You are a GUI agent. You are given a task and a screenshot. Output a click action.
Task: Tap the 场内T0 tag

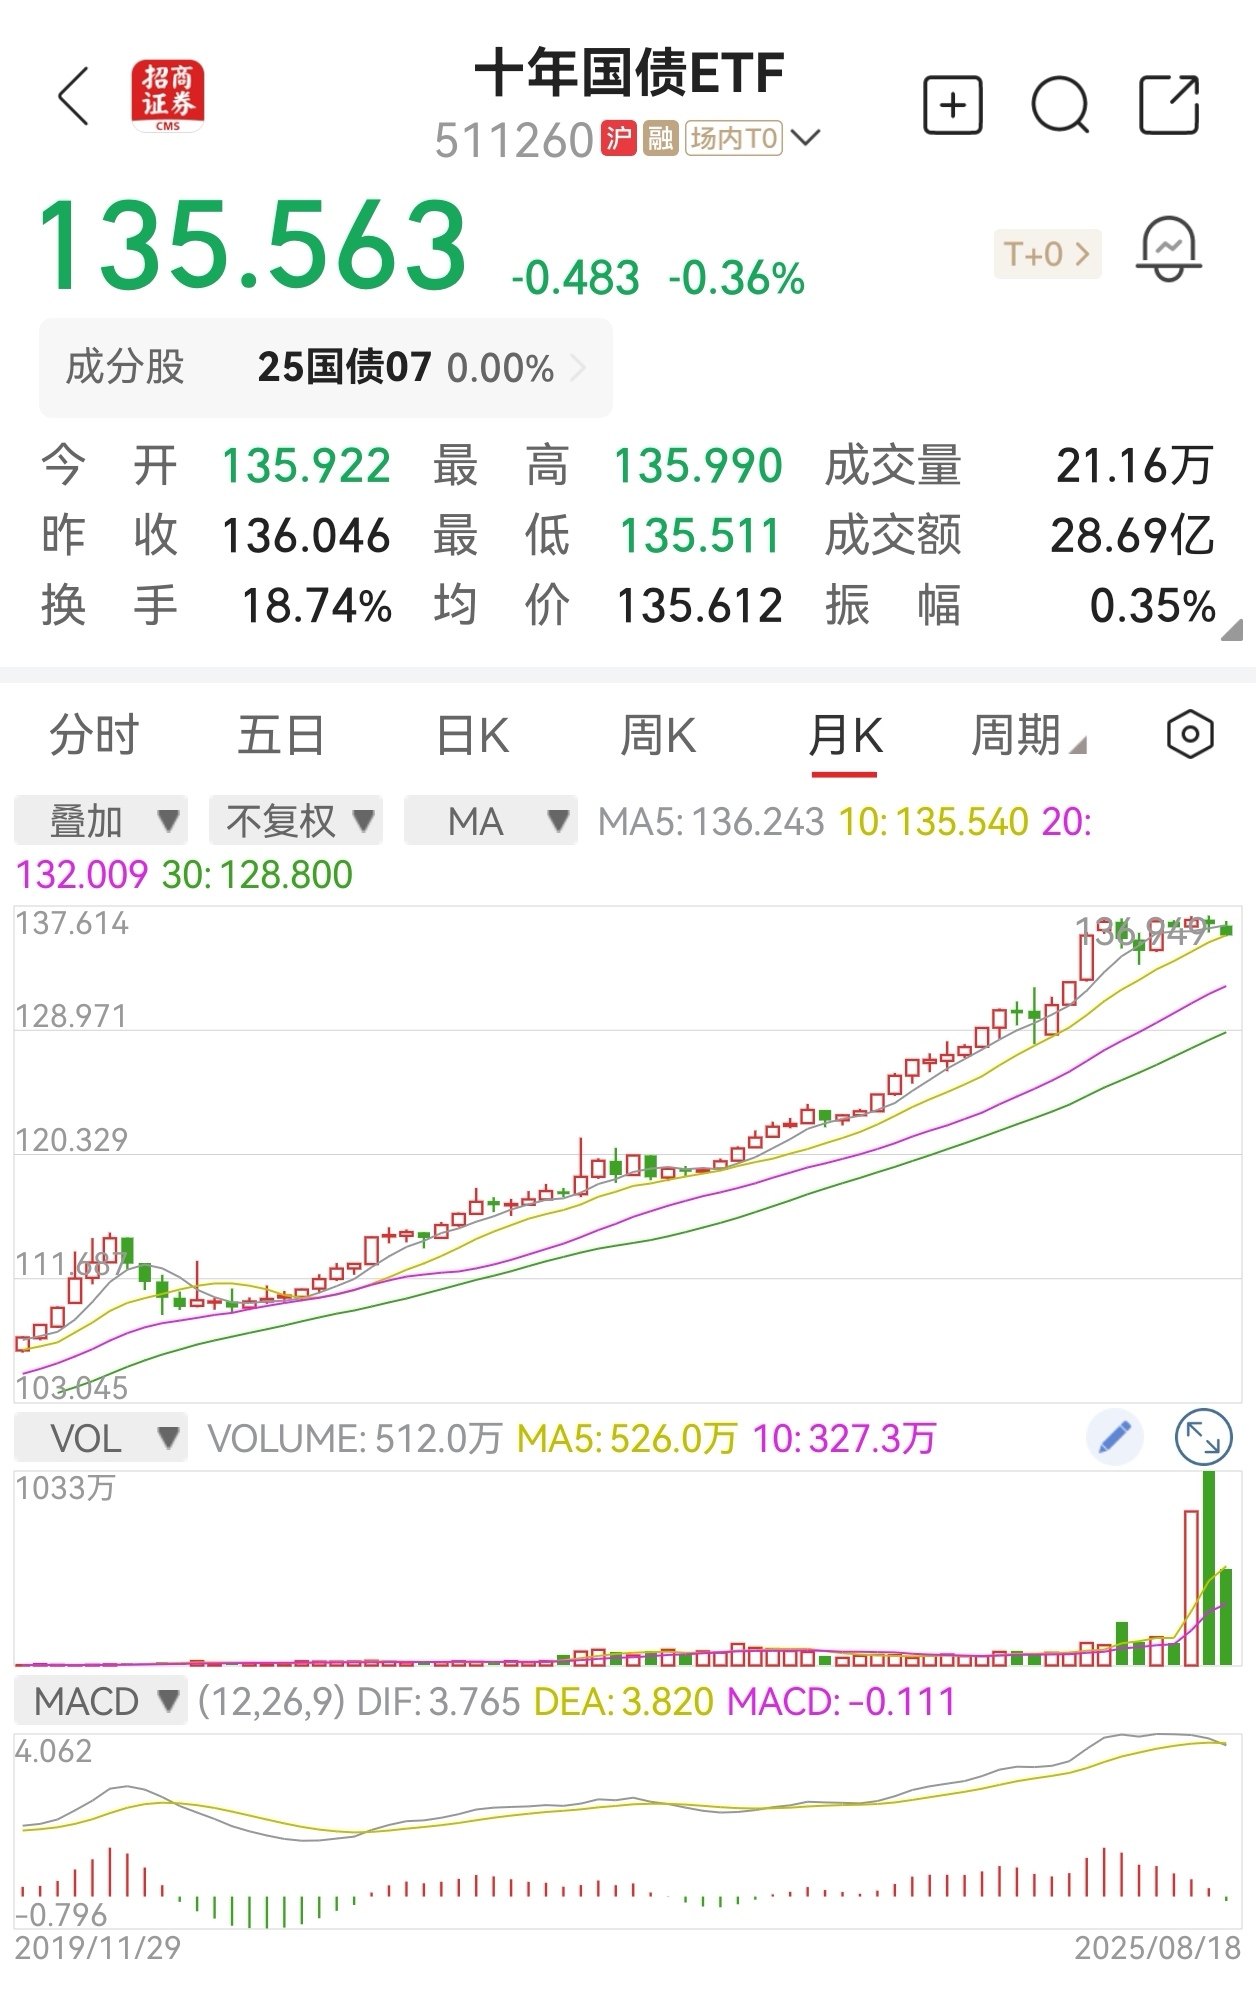point(735,138)
